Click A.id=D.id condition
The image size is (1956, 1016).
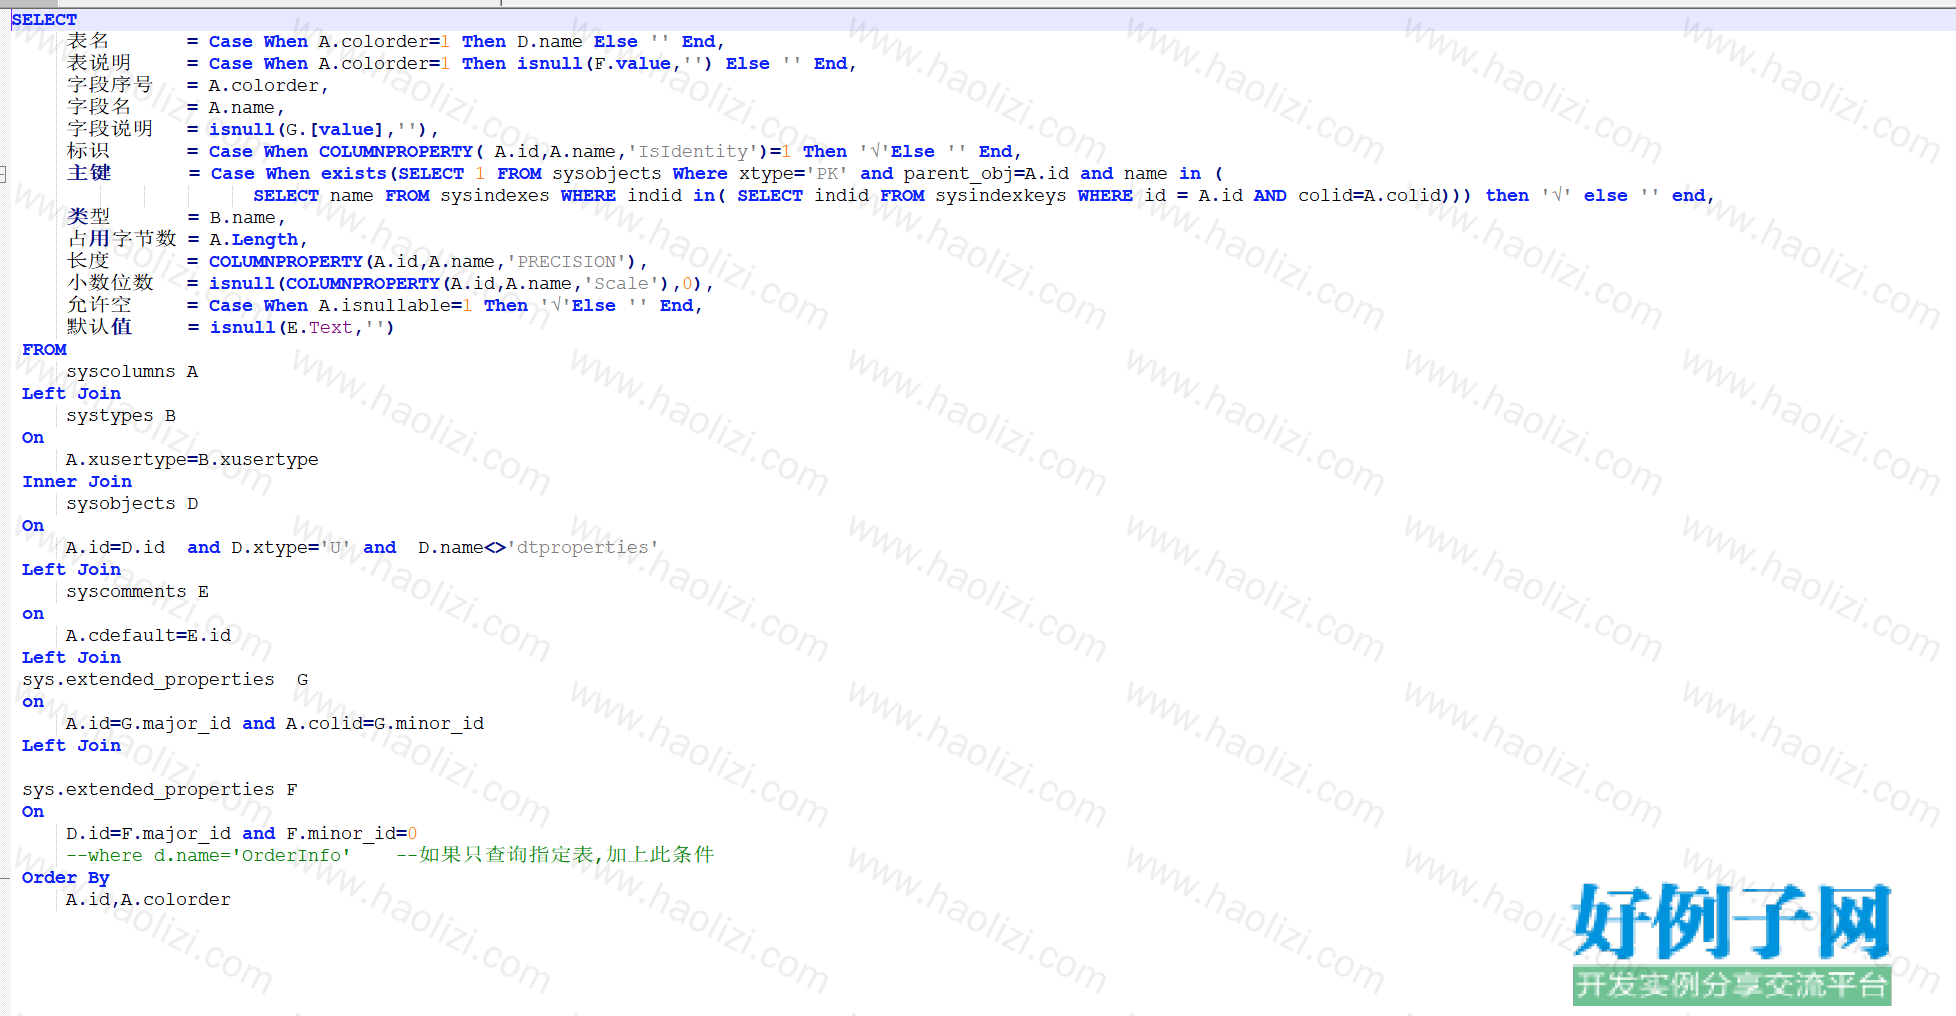coord(115,547)
